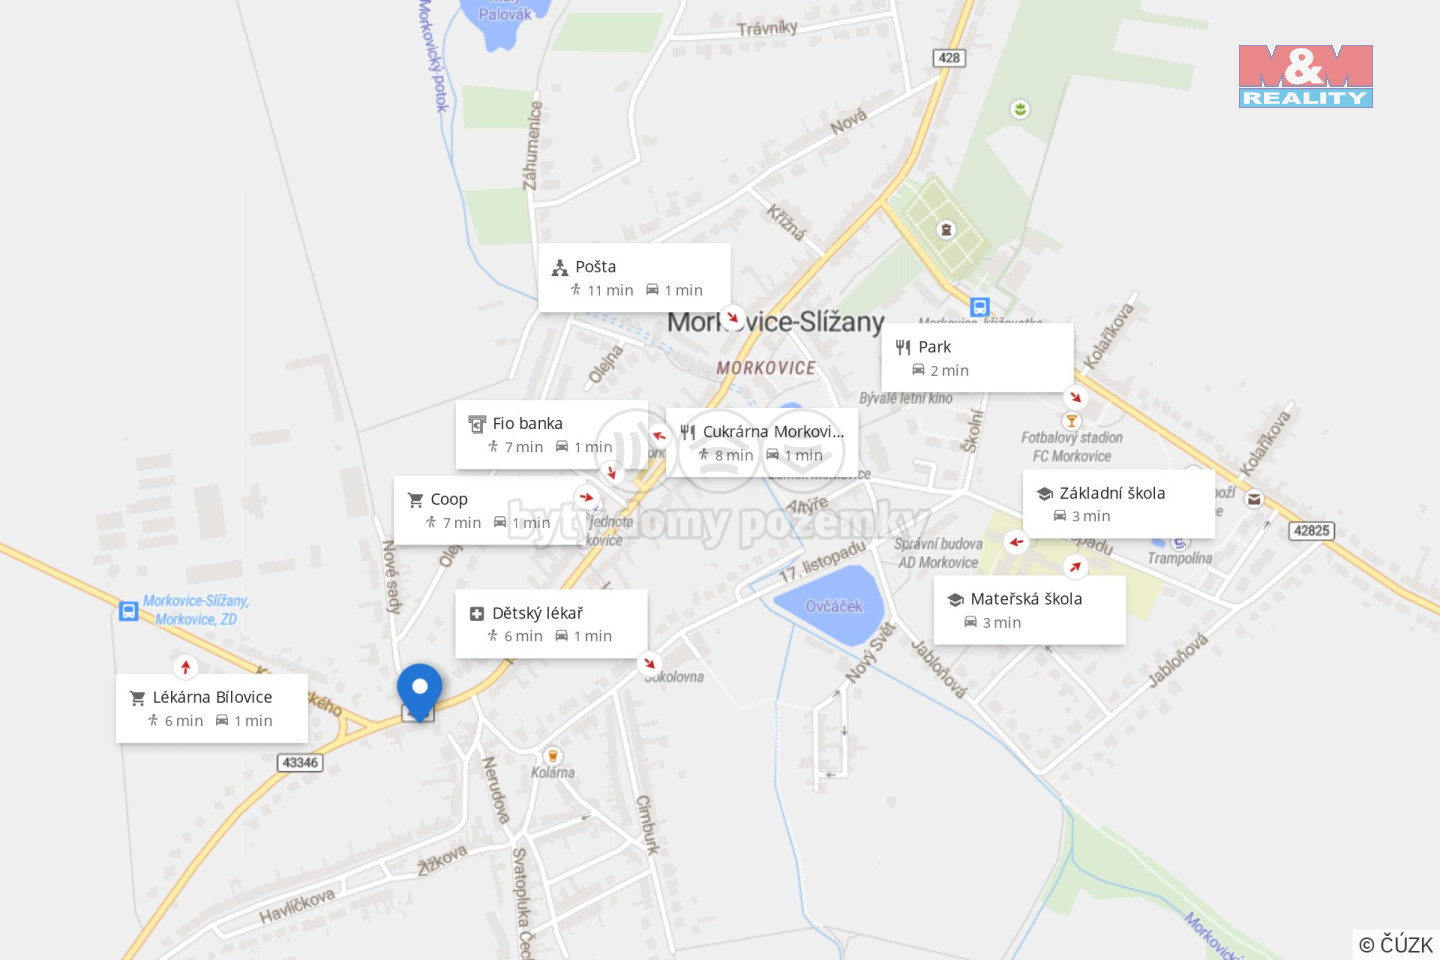1440x960 pixels.
Task: Open the Základní škola info card
Action: pyautogui.click(x=1119, y=504)
